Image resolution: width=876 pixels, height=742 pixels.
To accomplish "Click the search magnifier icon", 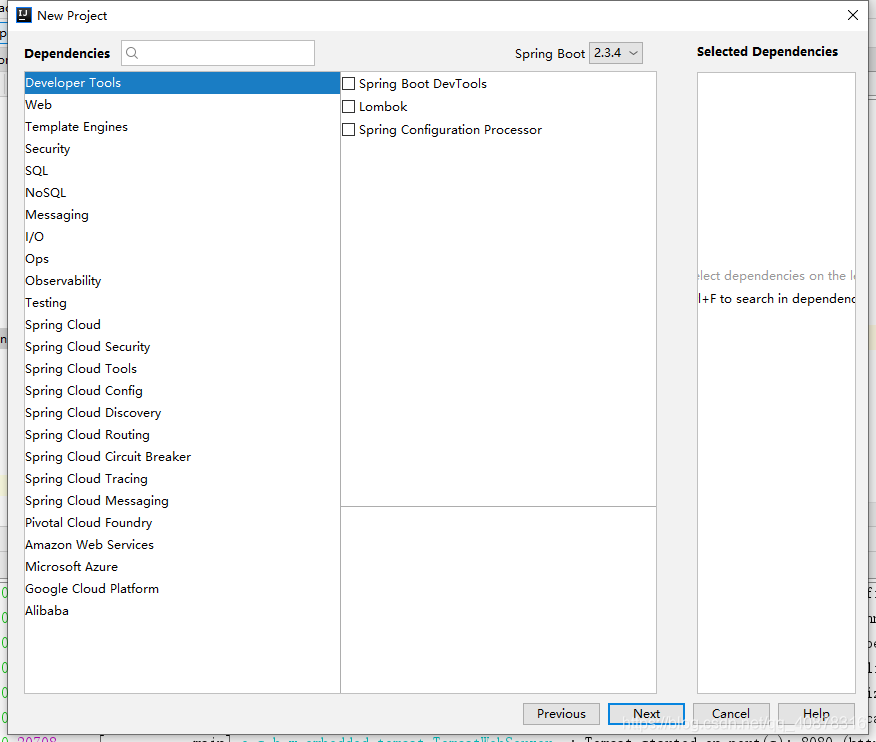I will pos(132,53).
